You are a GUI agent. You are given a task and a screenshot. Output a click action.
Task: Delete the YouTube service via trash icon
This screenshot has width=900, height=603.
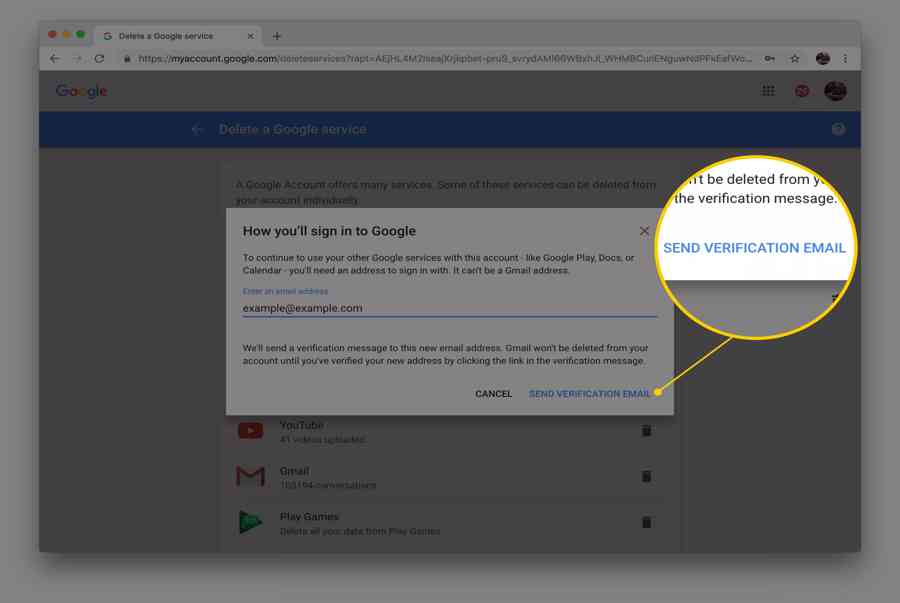point(646,430)
